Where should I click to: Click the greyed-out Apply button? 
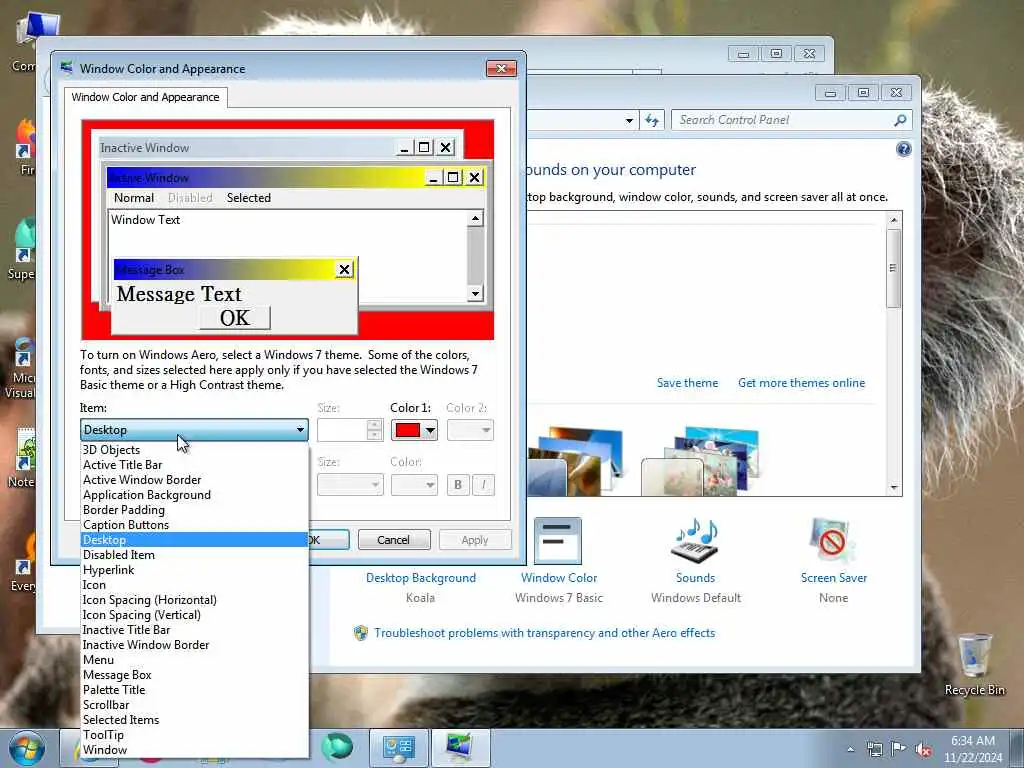[475, 540]
